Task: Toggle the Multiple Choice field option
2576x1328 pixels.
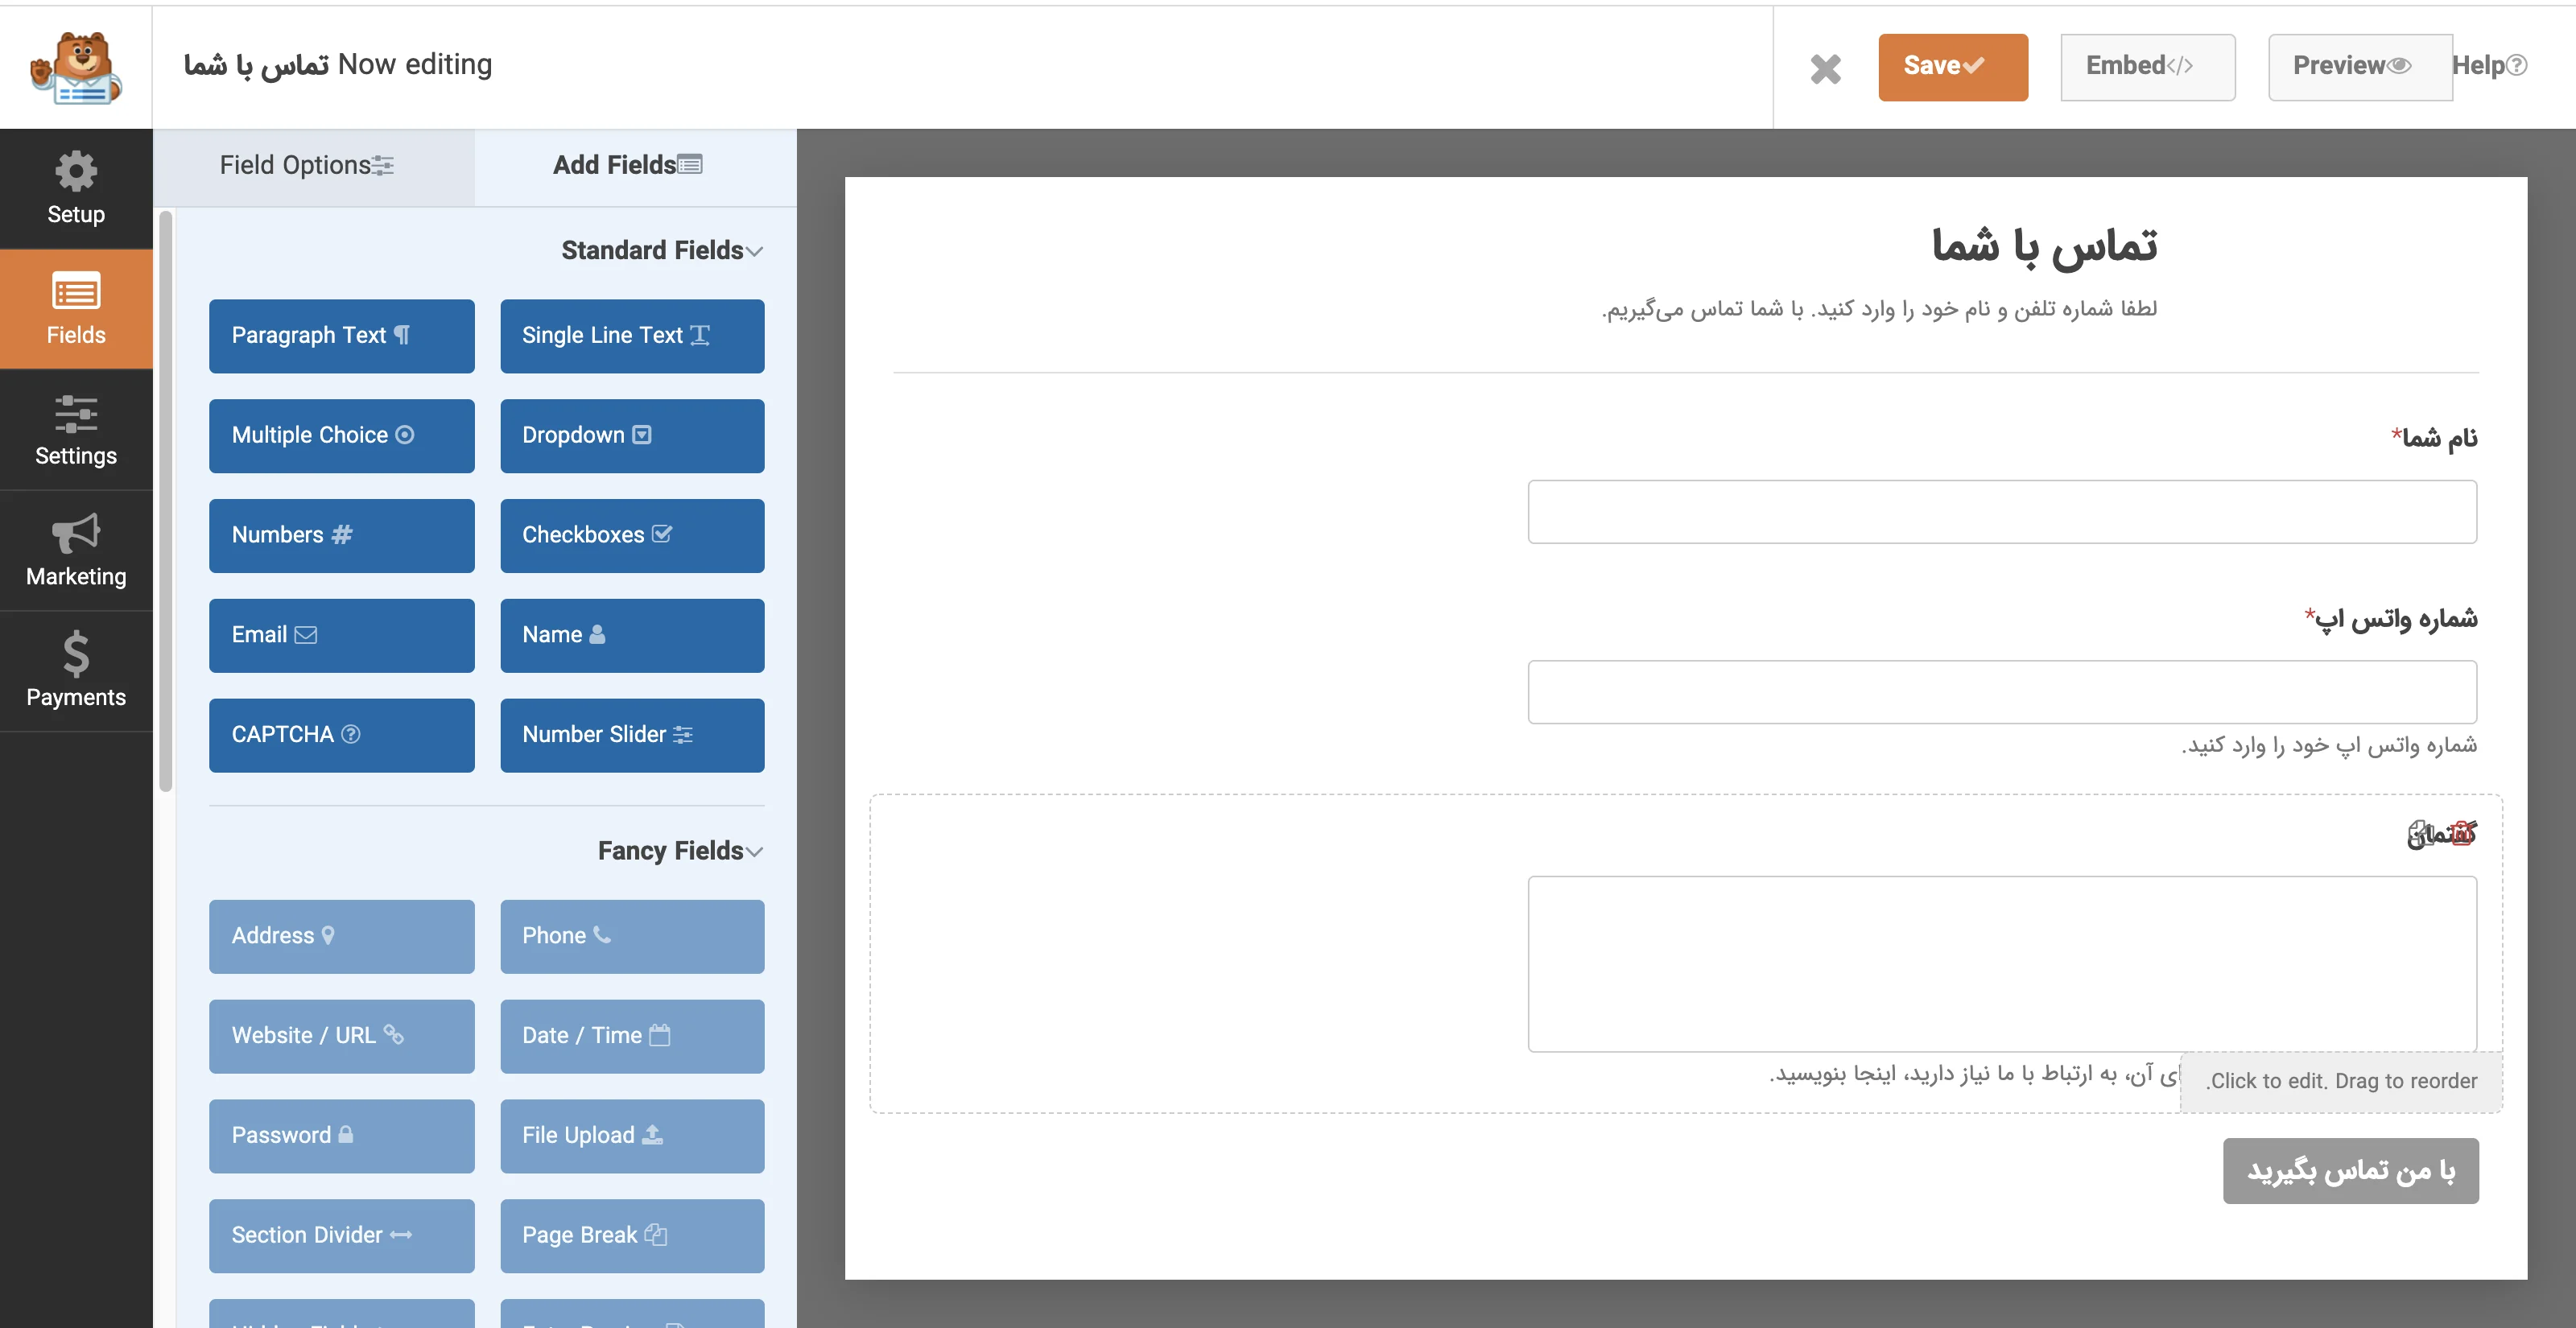Action: point(339,434)
